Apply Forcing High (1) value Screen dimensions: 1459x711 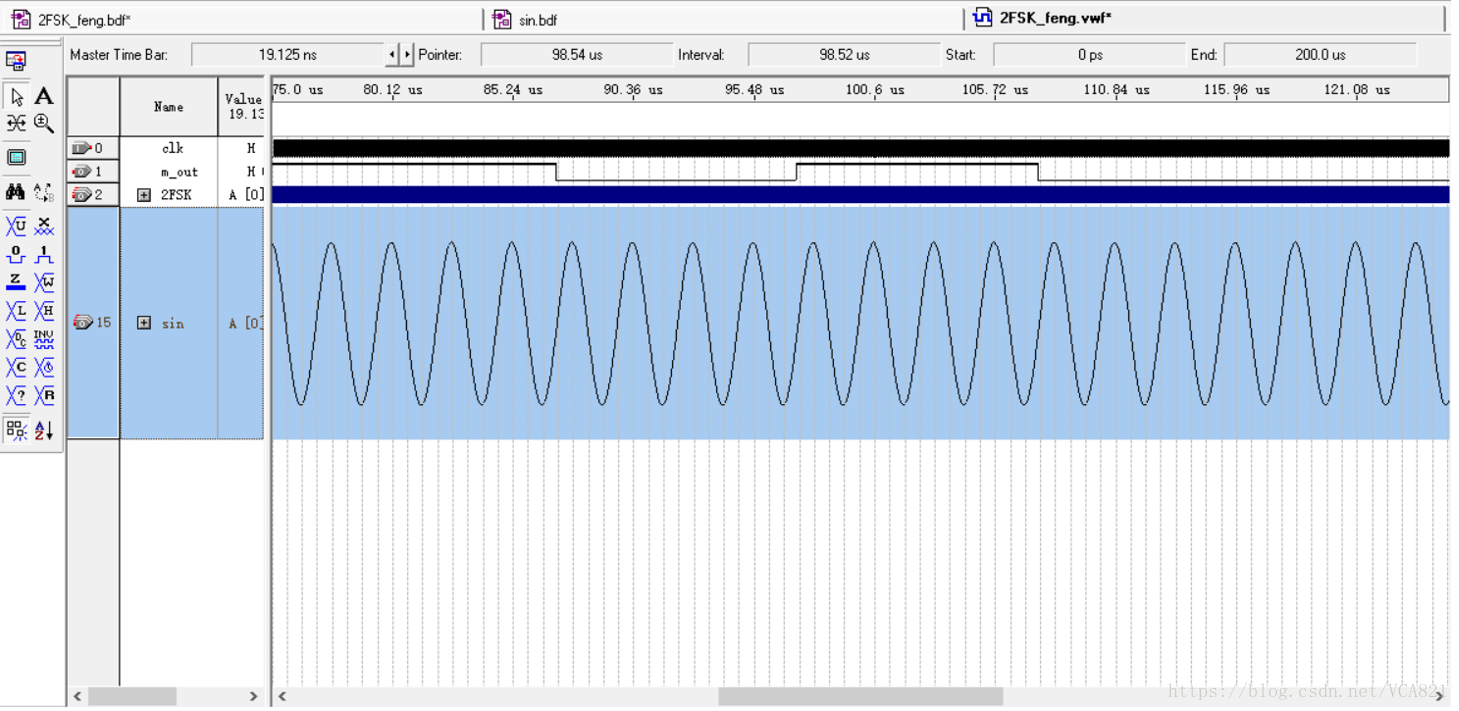(44, 254)
